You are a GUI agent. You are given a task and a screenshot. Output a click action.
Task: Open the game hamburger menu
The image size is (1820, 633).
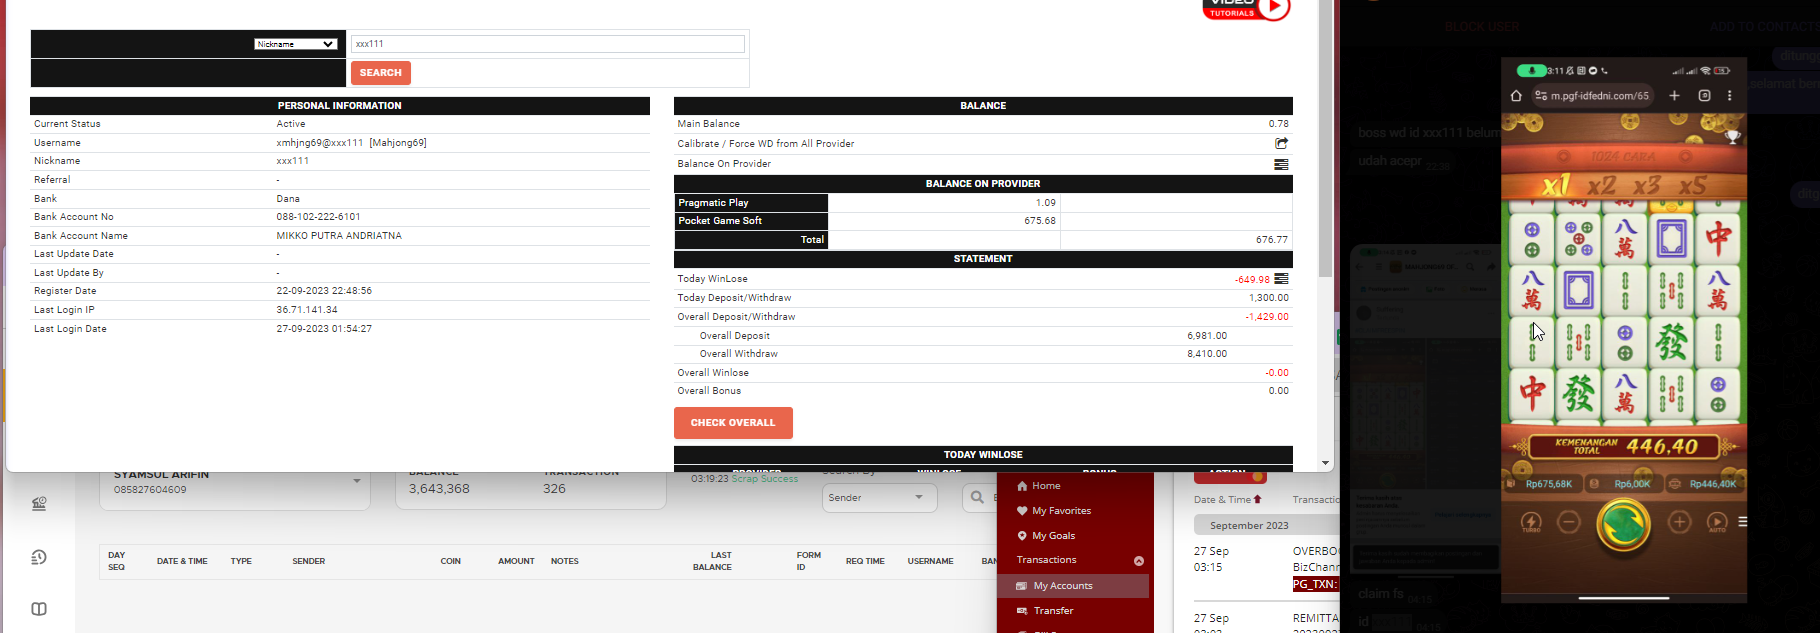pyautogui.click(x=1742, y=522)
